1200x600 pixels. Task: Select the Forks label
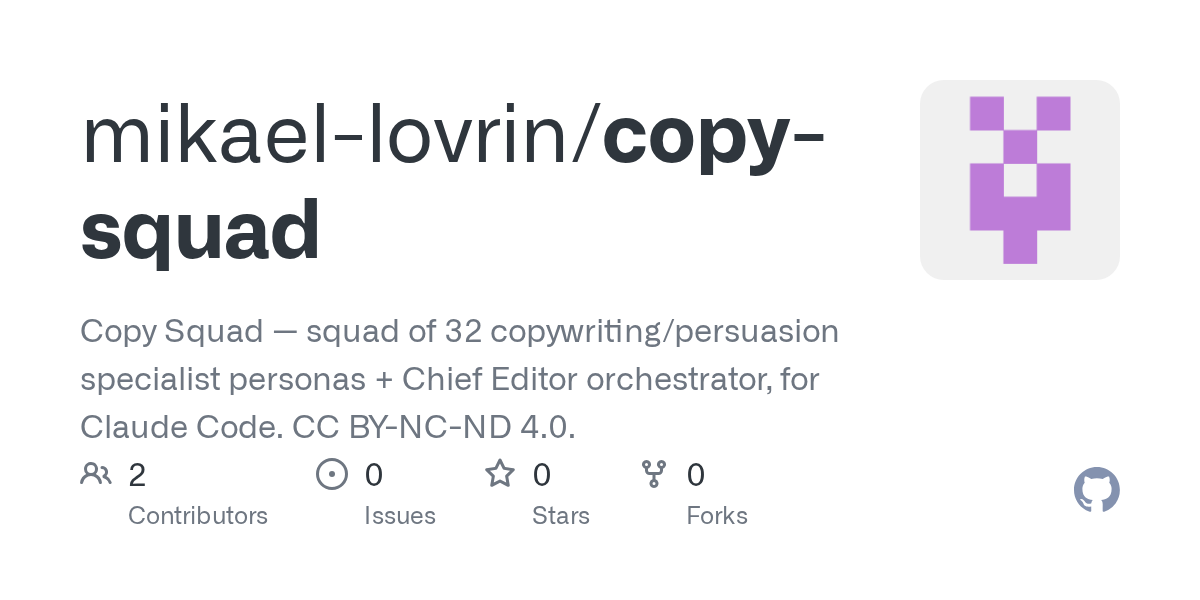coord(717,516)
